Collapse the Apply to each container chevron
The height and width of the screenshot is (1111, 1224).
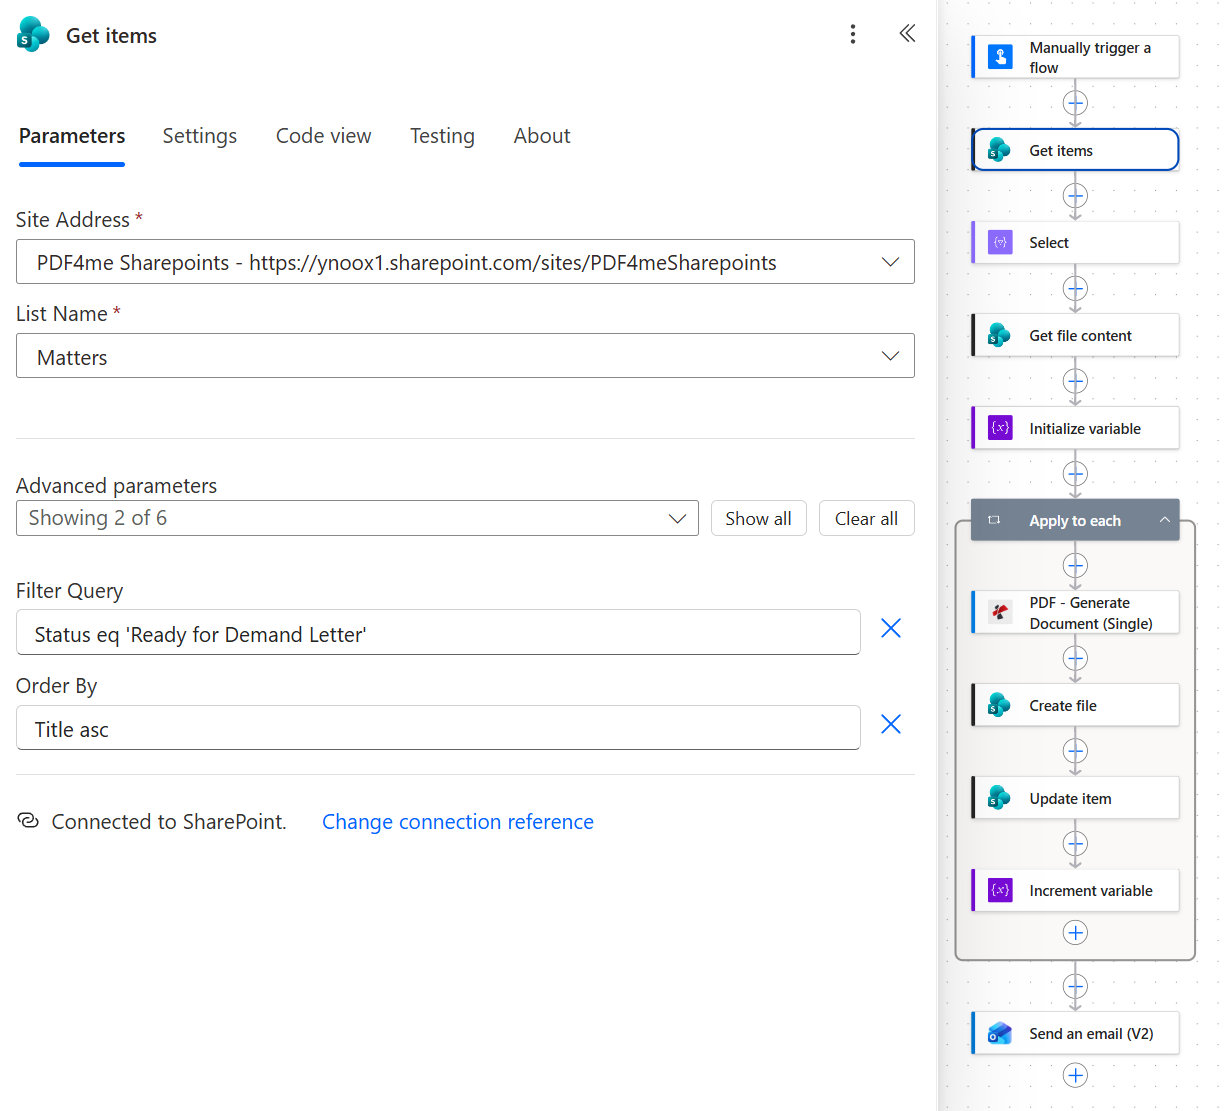point(1164,520)
